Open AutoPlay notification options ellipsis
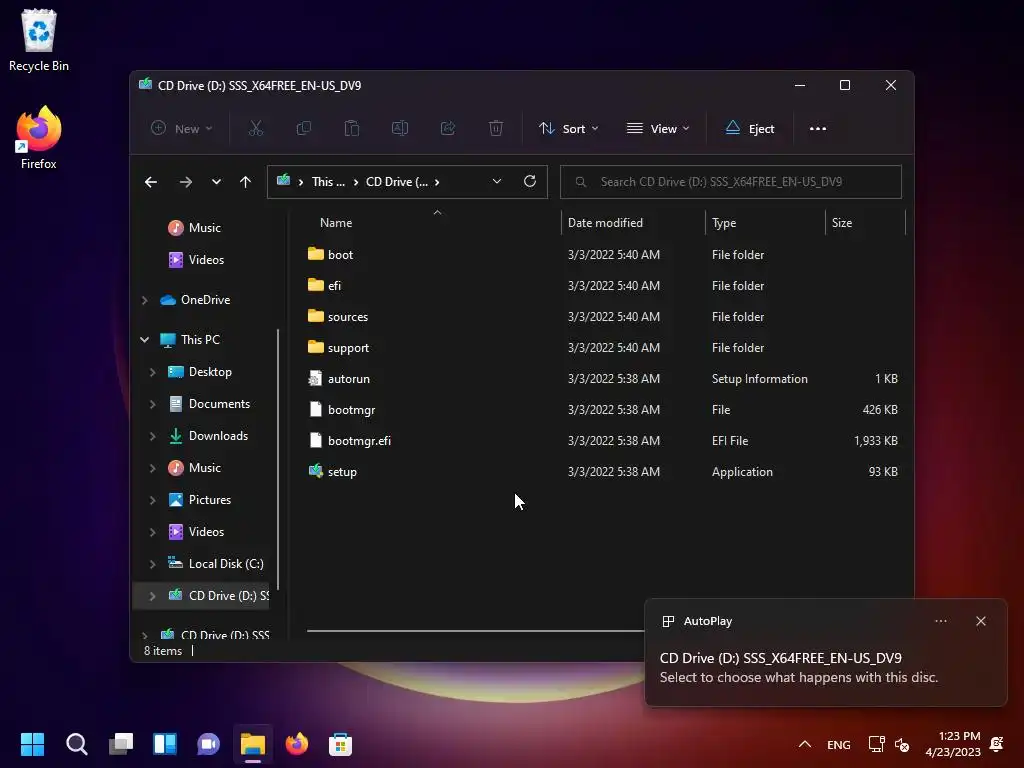Screen dimensions: 1024x768 (x=940, y=621)
